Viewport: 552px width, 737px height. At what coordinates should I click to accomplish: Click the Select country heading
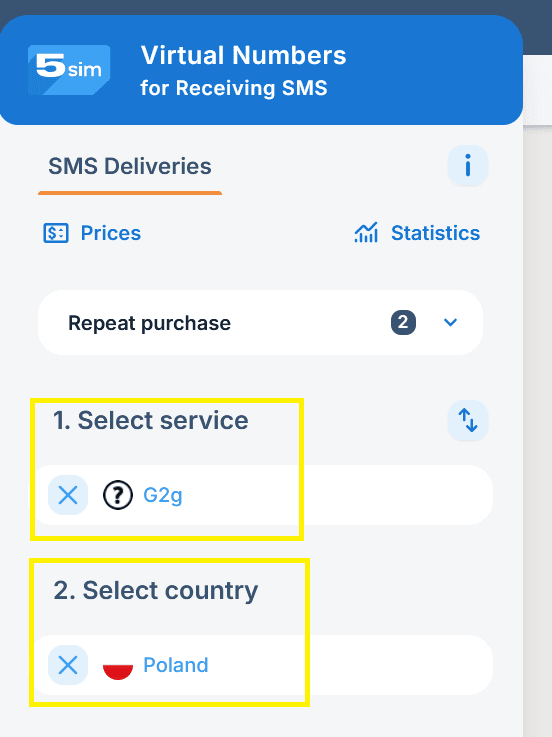156,591
